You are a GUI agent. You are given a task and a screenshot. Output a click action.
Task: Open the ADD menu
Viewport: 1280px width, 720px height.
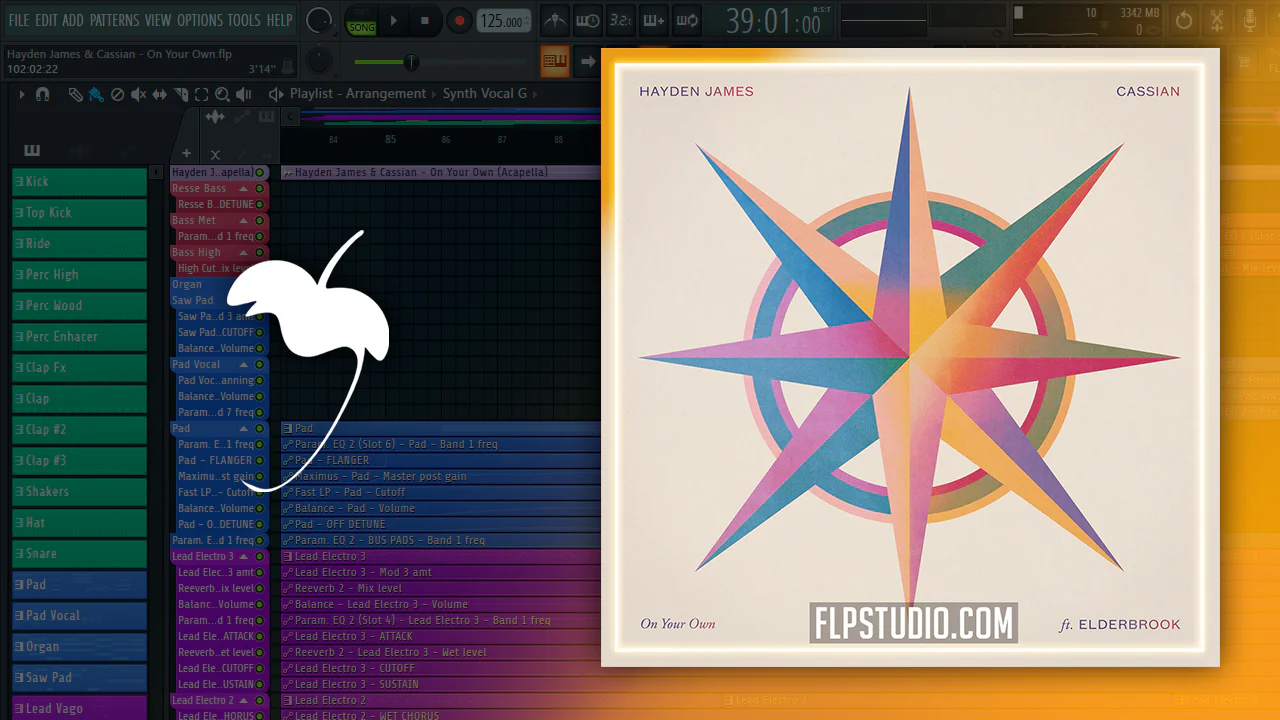coord(73,20)
